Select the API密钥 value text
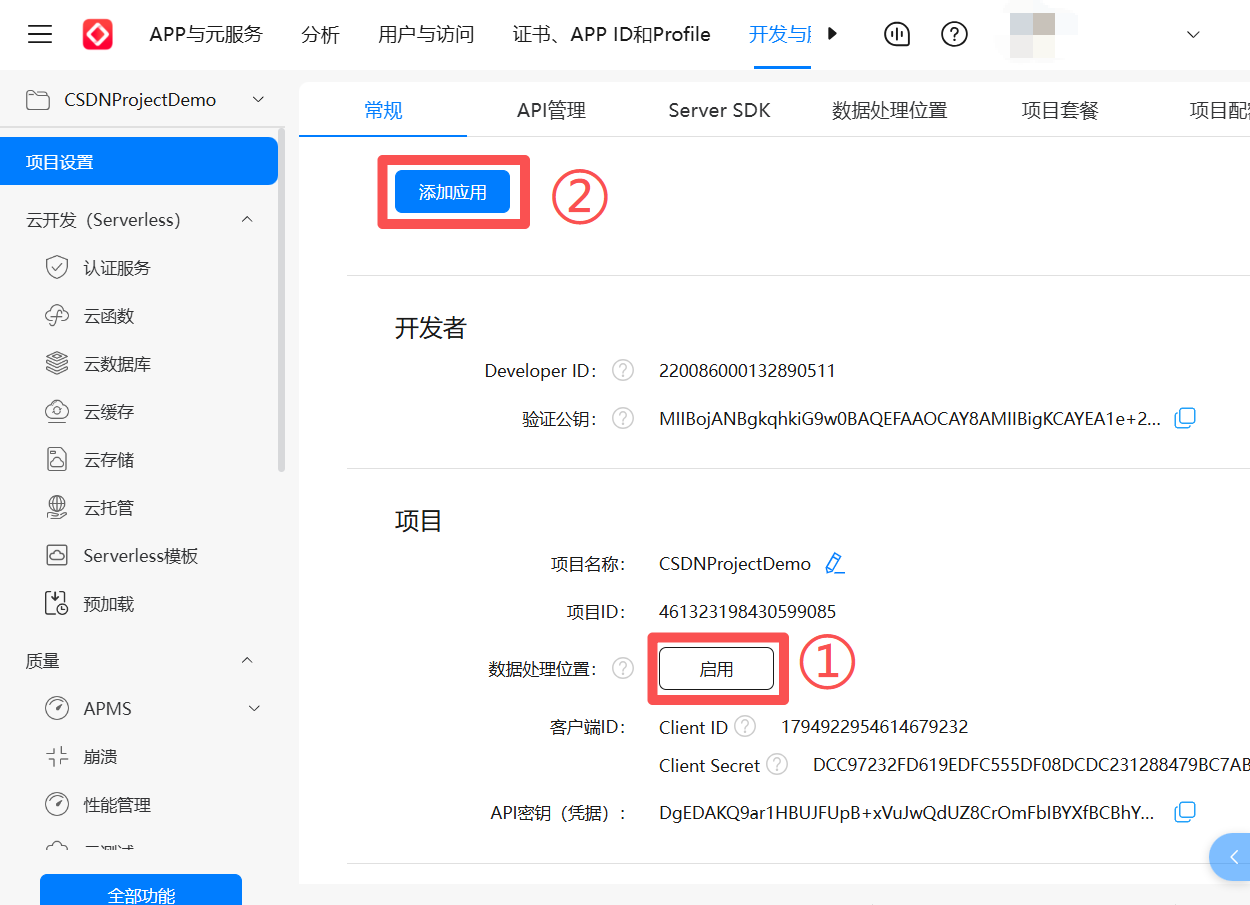Screen dimensions: 1250x905 906,813
